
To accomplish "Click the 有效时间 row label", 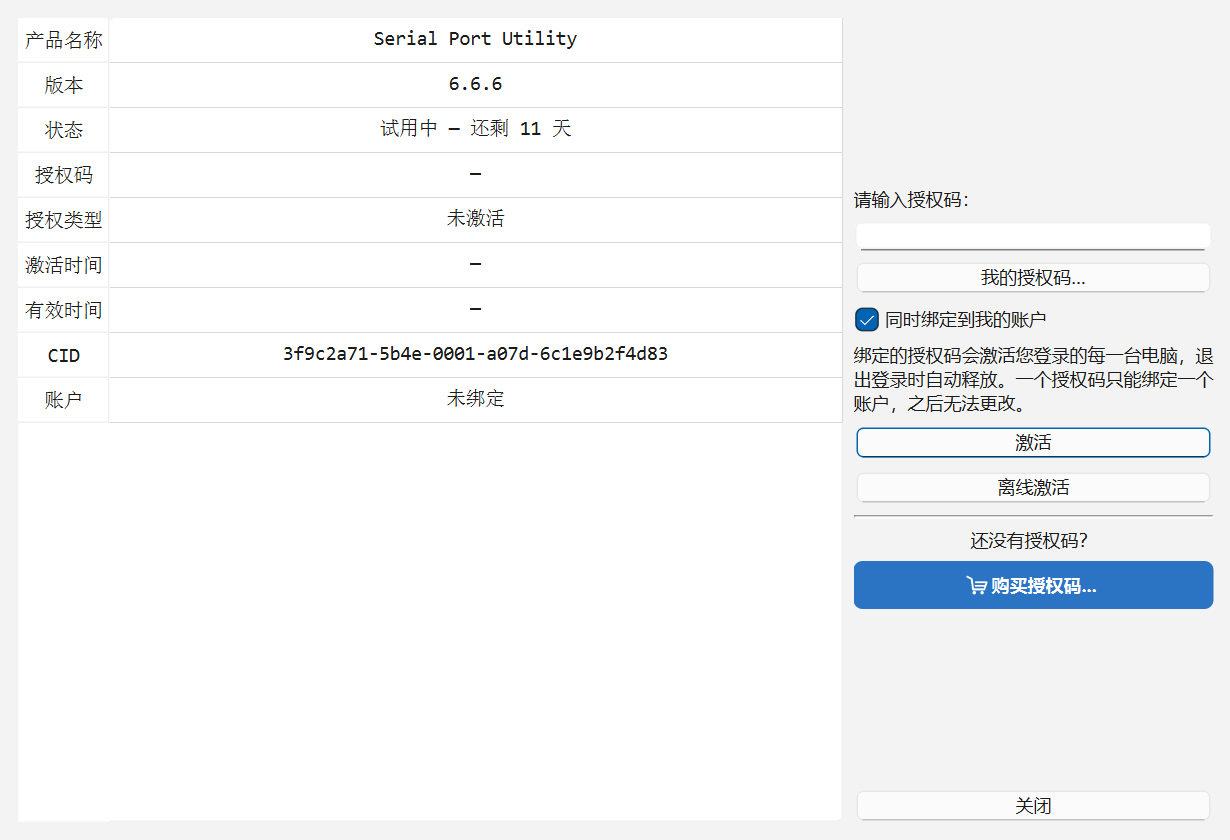I will [x=64, y=310].
